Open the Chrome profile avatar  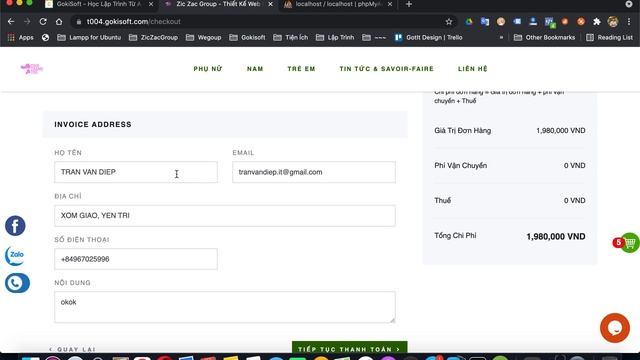(613, 22)
